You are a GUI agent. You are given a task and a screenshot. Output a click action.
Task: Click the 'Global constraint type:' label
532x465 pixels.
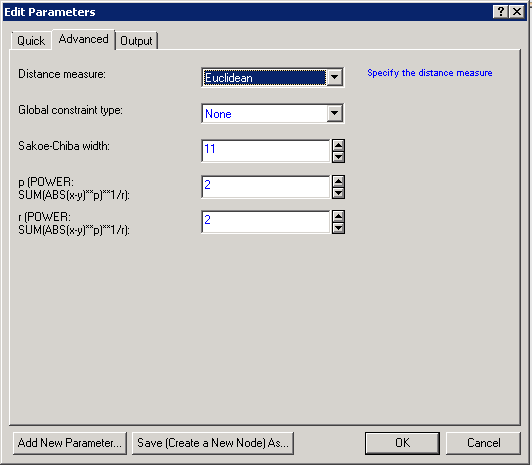click(71, 110)
